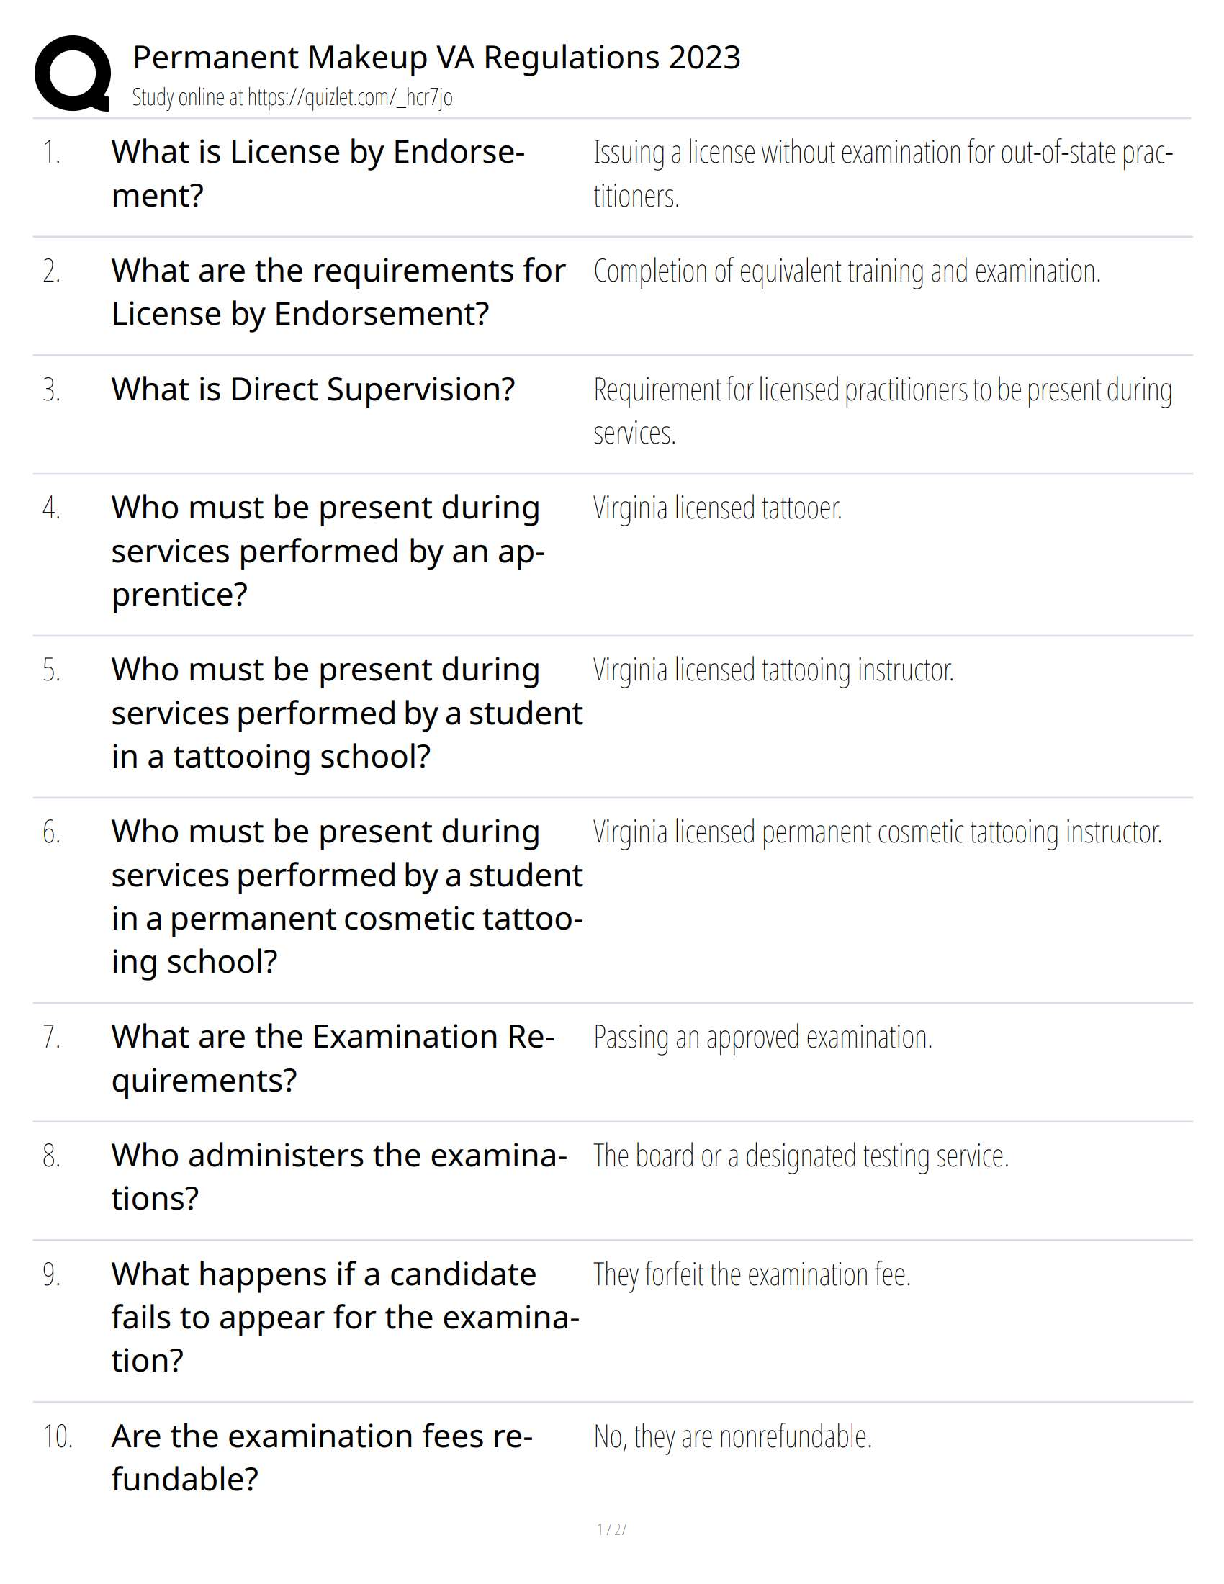Click the answer 'They forfeit the examination fee'
Image resolution: width=1224 pixels, height=1584 pixels.
click(x=751, y=1275)
